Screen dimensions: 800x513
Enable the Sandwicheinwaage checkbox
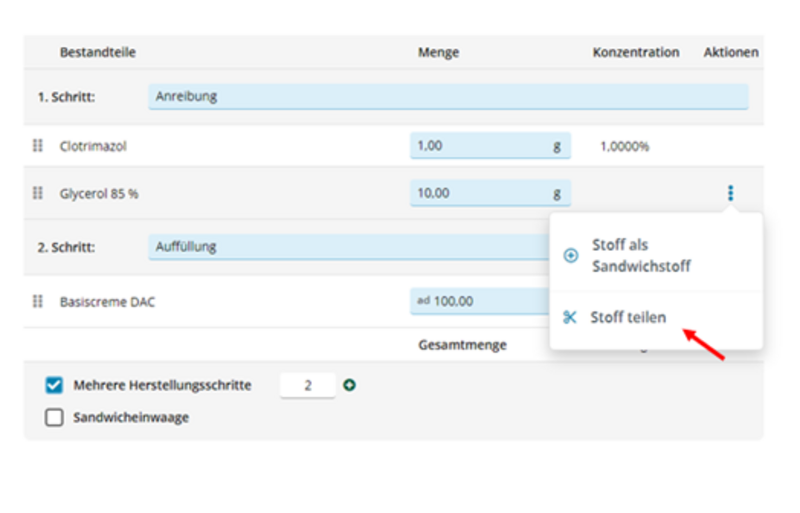point(55,418)
